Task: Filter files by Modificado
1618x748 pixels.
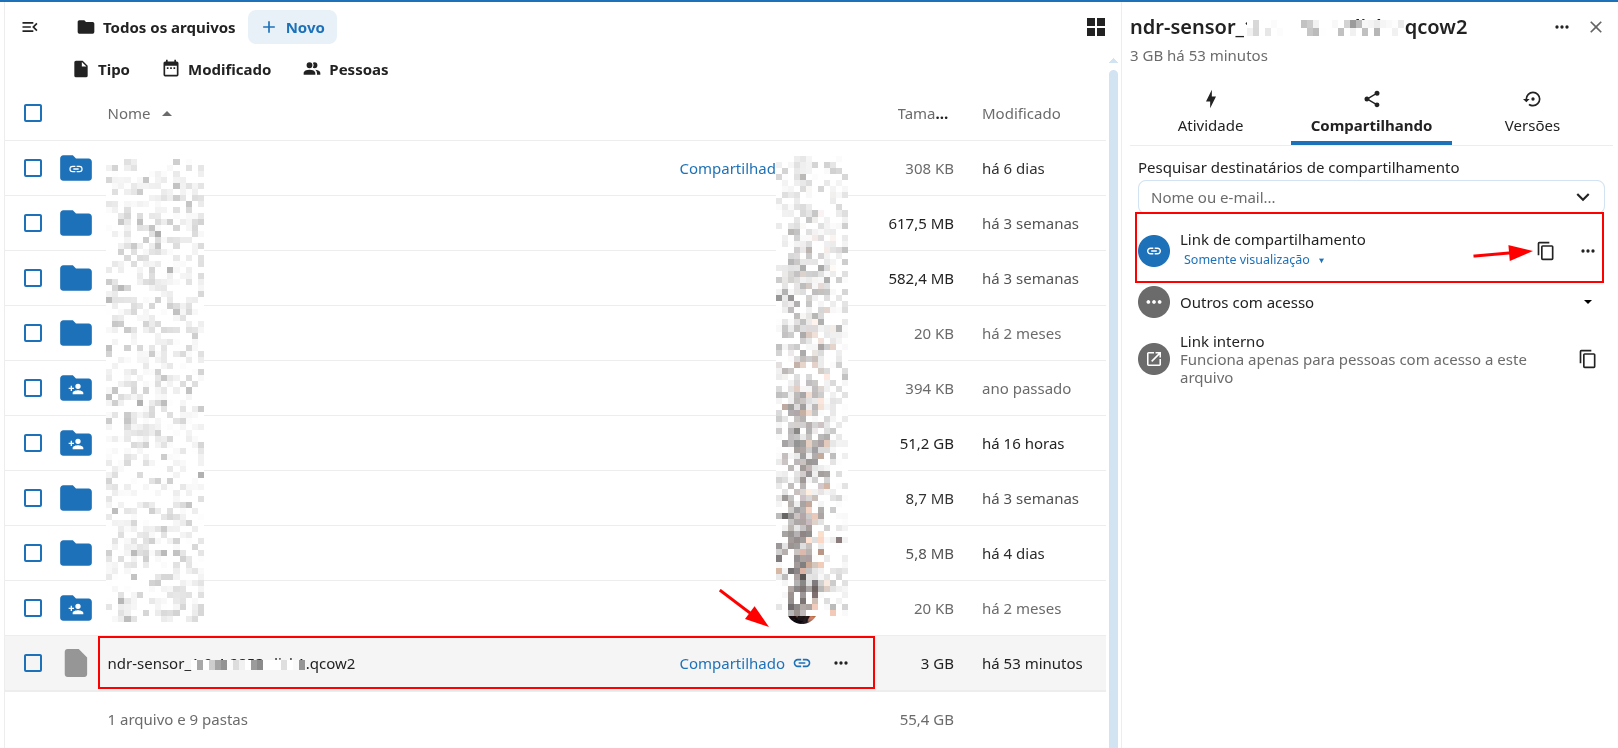Action: [217, 69]
